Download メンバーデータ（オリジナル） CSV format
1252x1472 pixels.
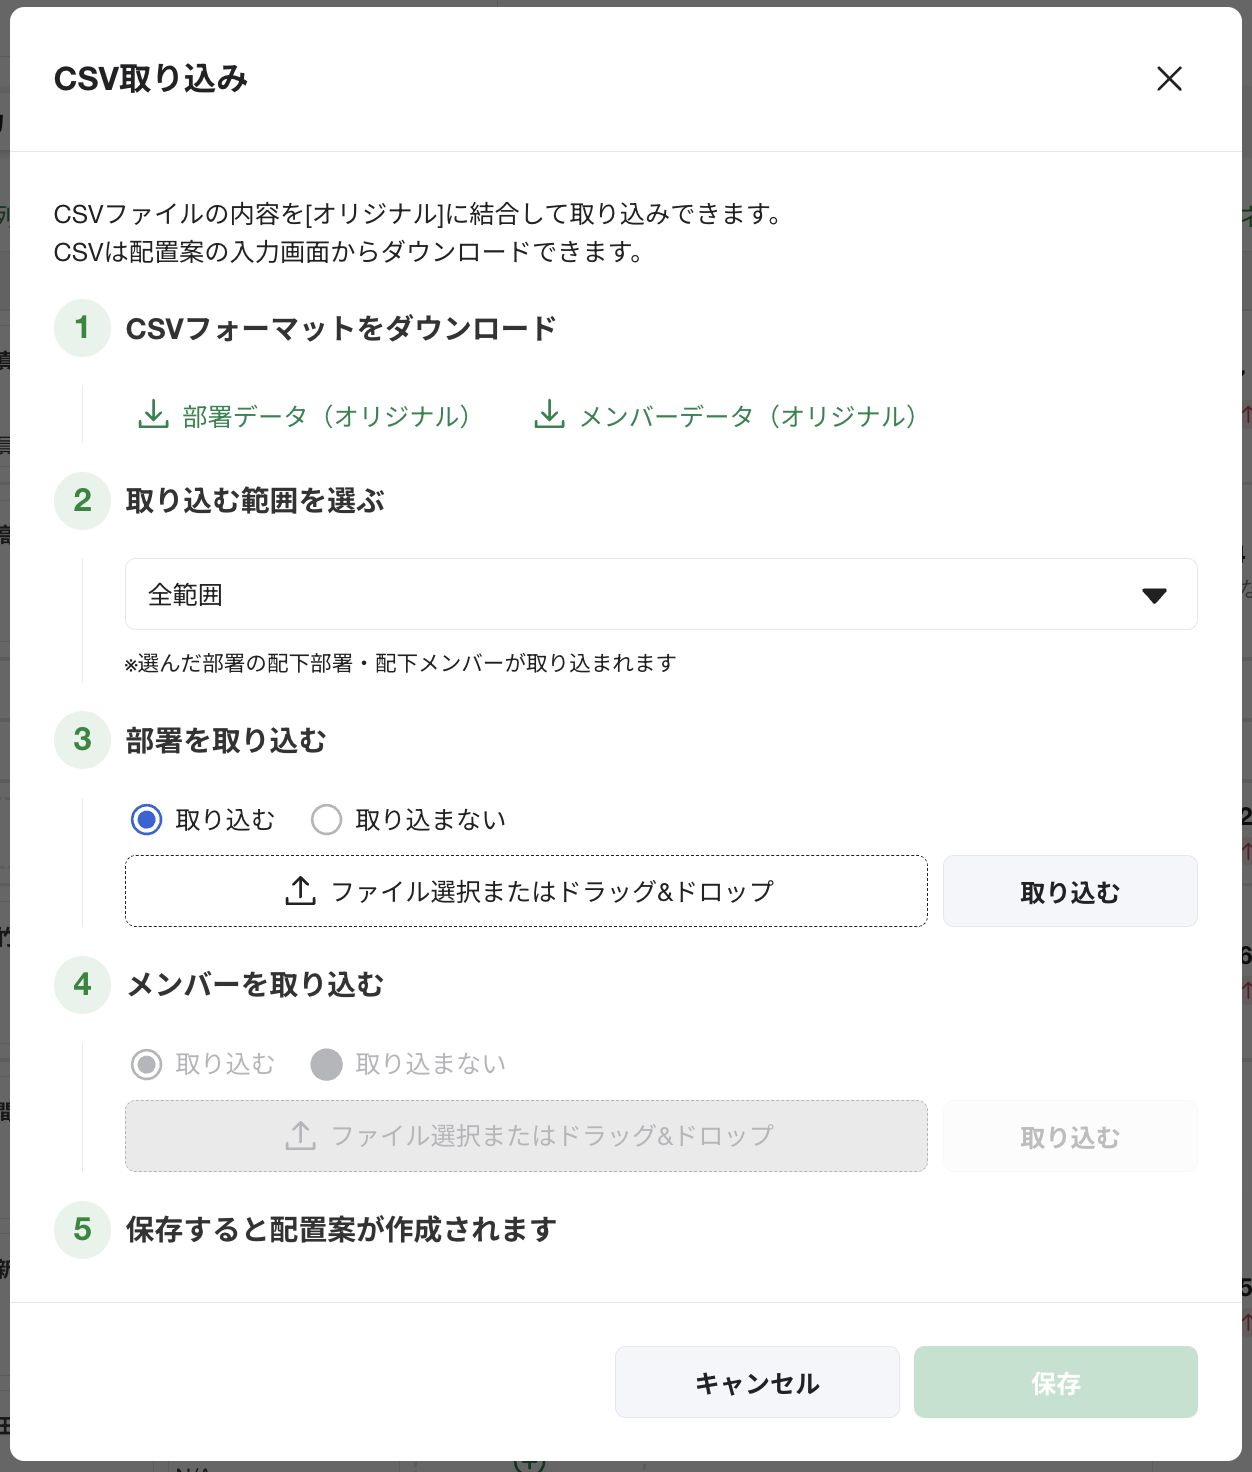748,416
